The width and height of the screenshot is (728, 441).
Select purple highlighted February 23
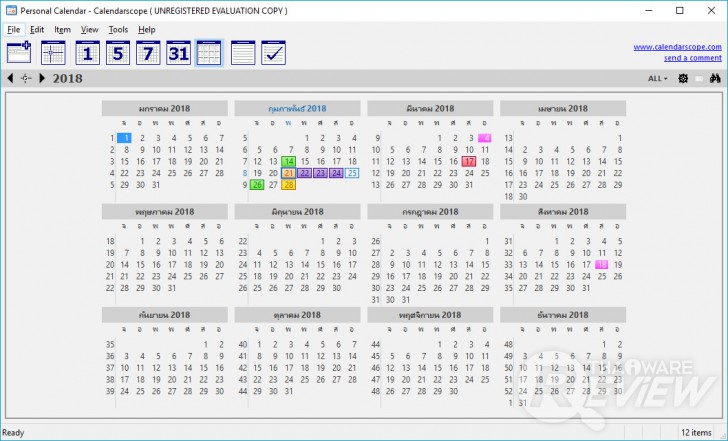320,173
